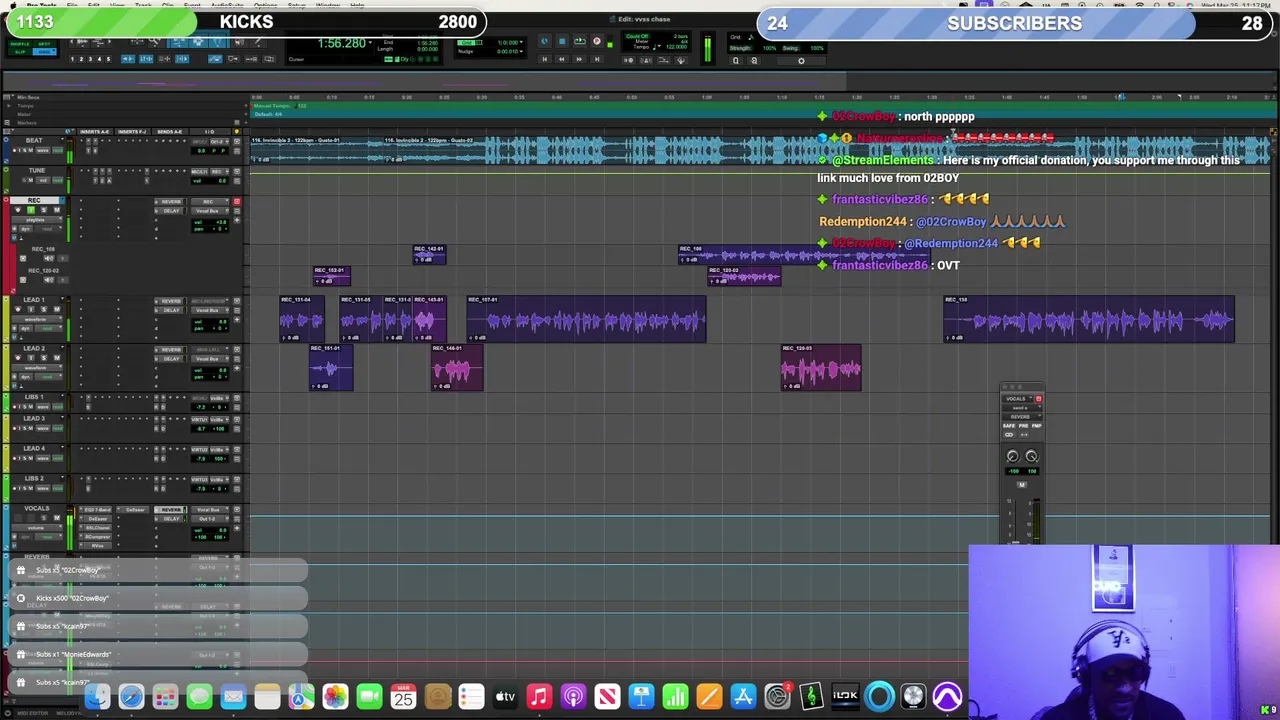Record-arm the REC track
Viewport: 1280px width, 720px height.
pyautogui.click(x=18, y=210)
